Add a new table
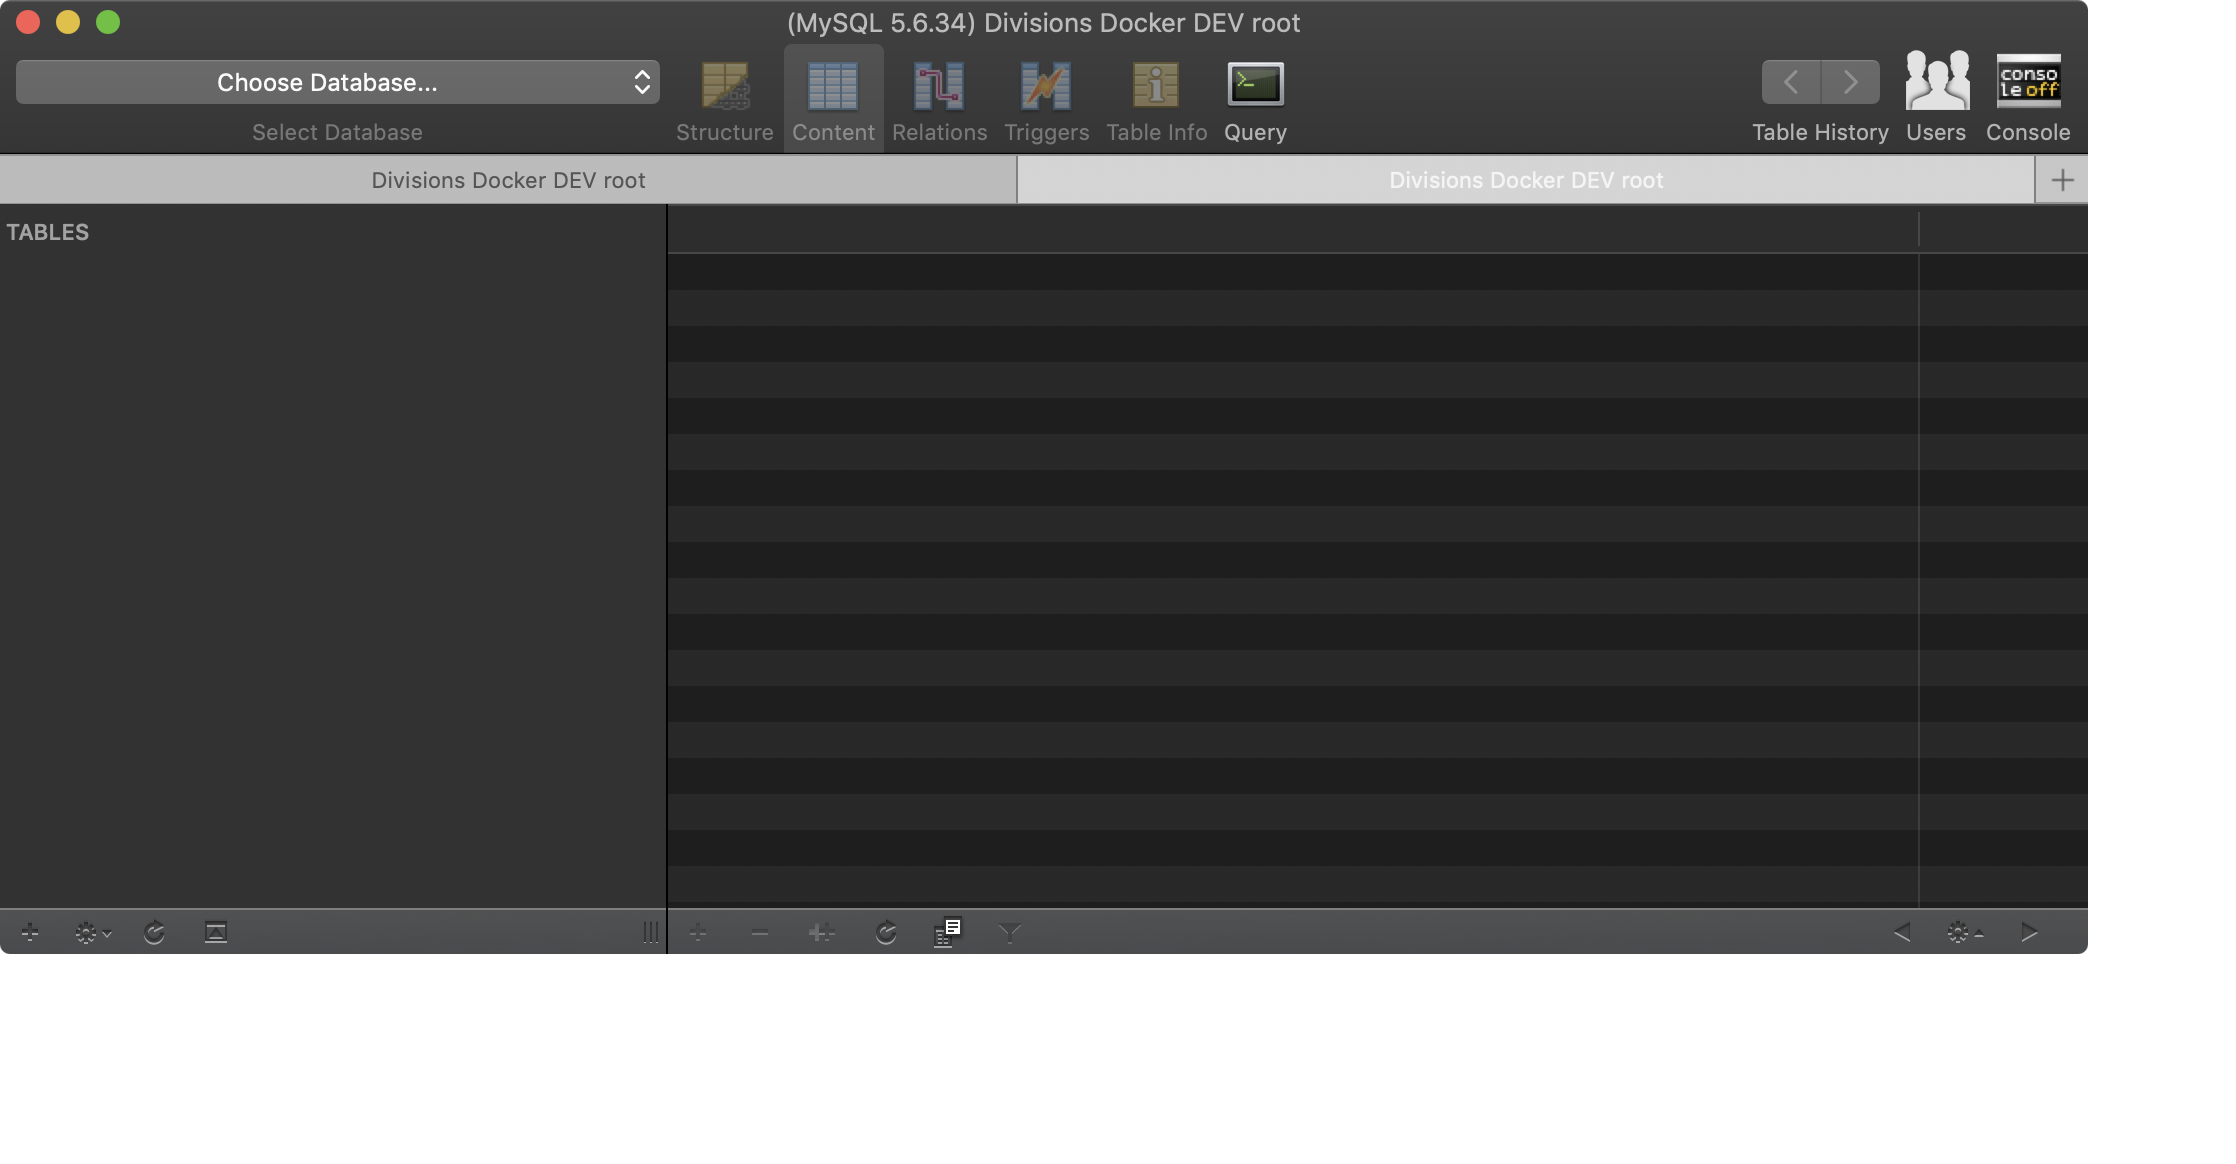This screenshot has height=1164, width=2236. (x=29, y=932)
